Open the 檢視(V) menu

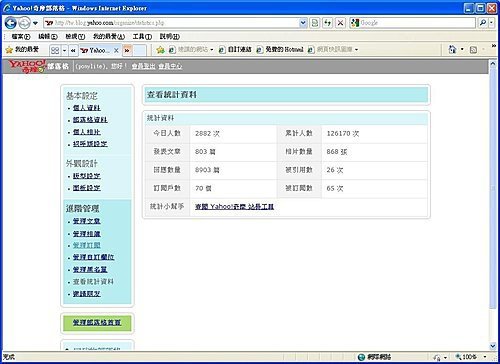pyautogui.click(x=75, y=36)
